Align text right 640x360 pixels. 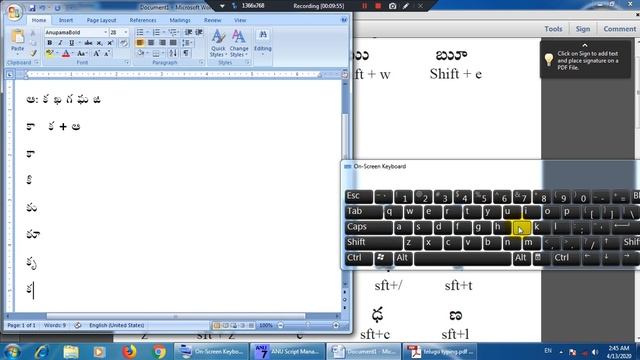[162, 43]
